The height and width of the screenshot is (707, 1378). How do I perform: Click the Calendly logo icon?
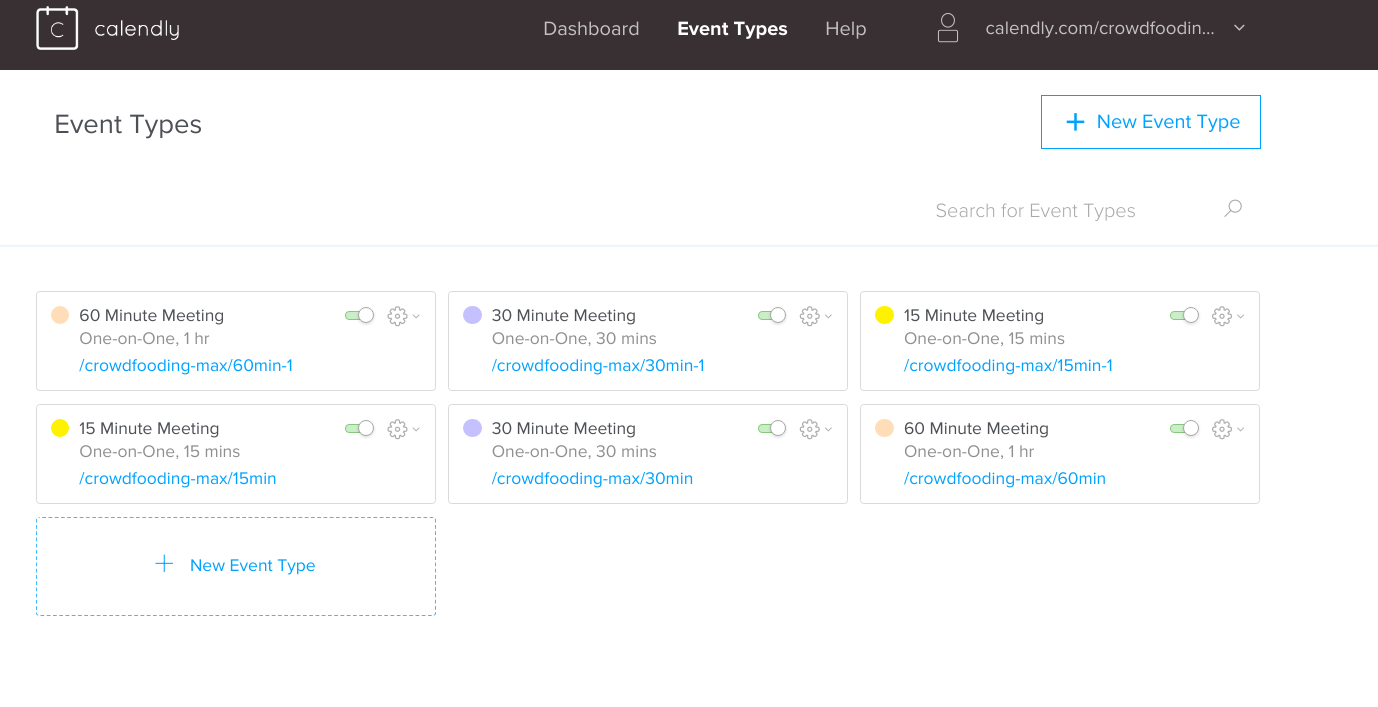57,29
